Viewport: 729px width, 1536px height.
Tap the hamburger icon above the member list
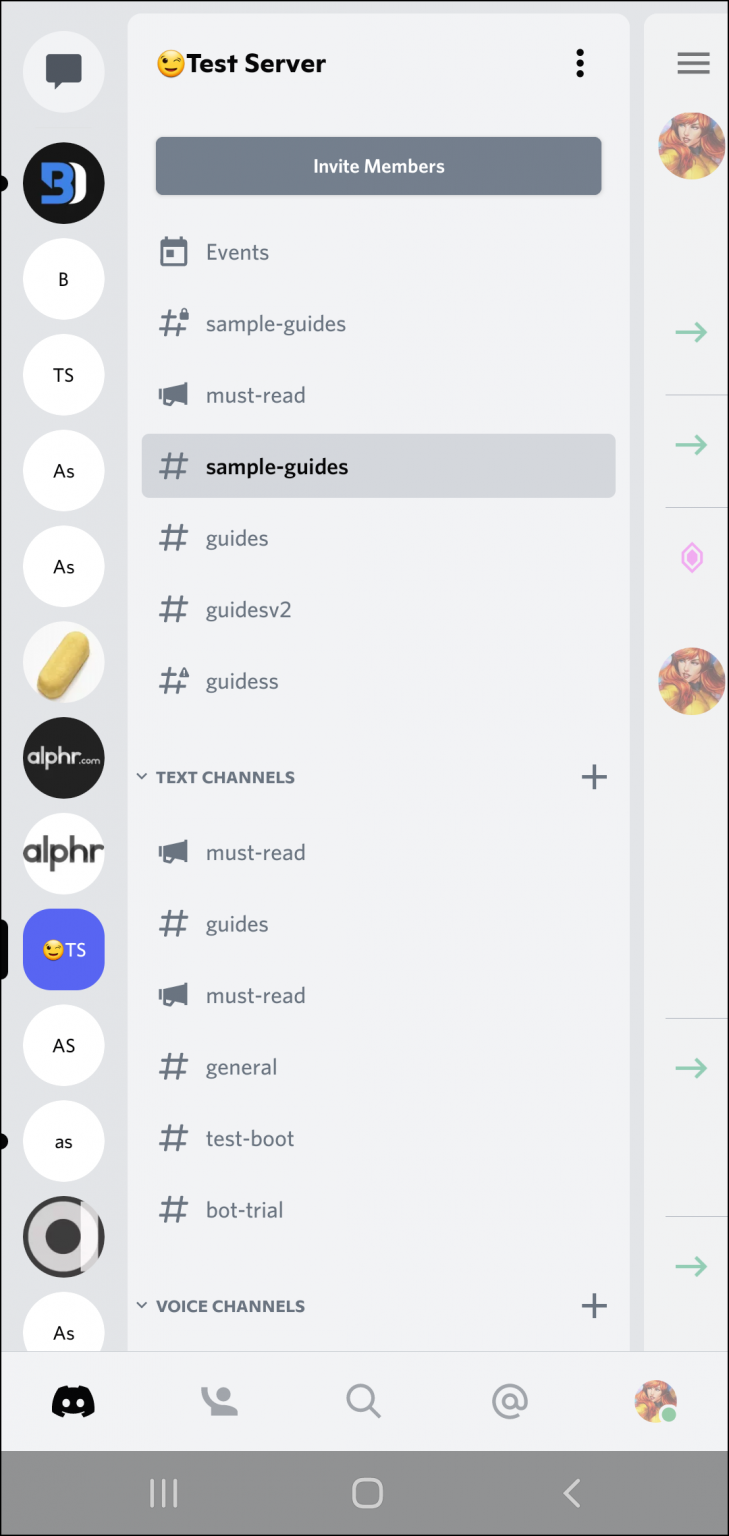tap(693, 62)
